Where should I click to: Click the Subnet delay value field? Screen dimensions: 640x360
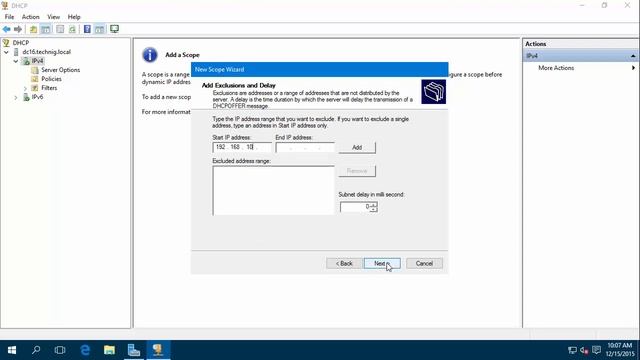tap(355, 207)
